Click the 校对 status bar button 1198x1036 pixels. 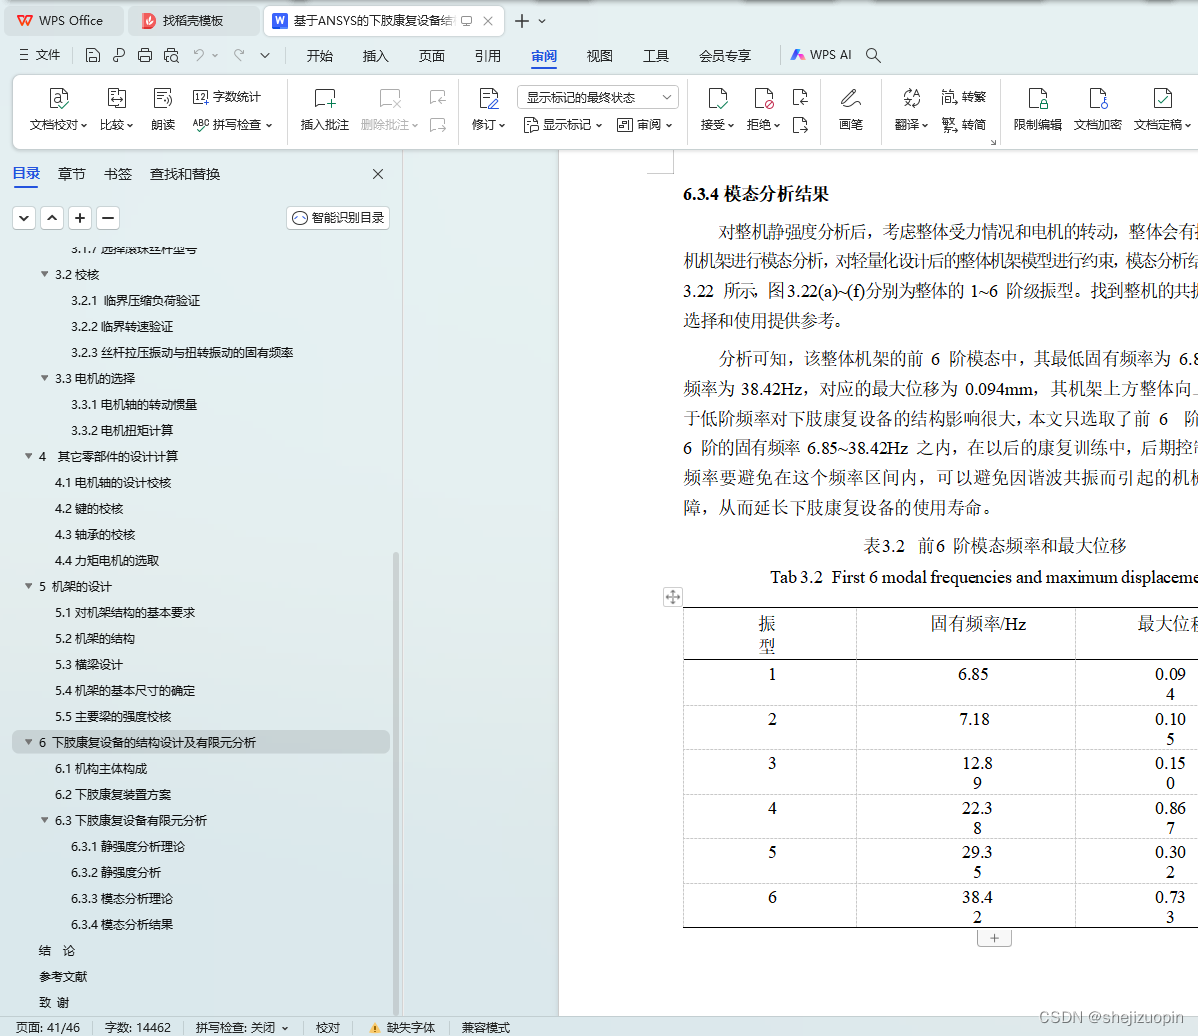328,1028
